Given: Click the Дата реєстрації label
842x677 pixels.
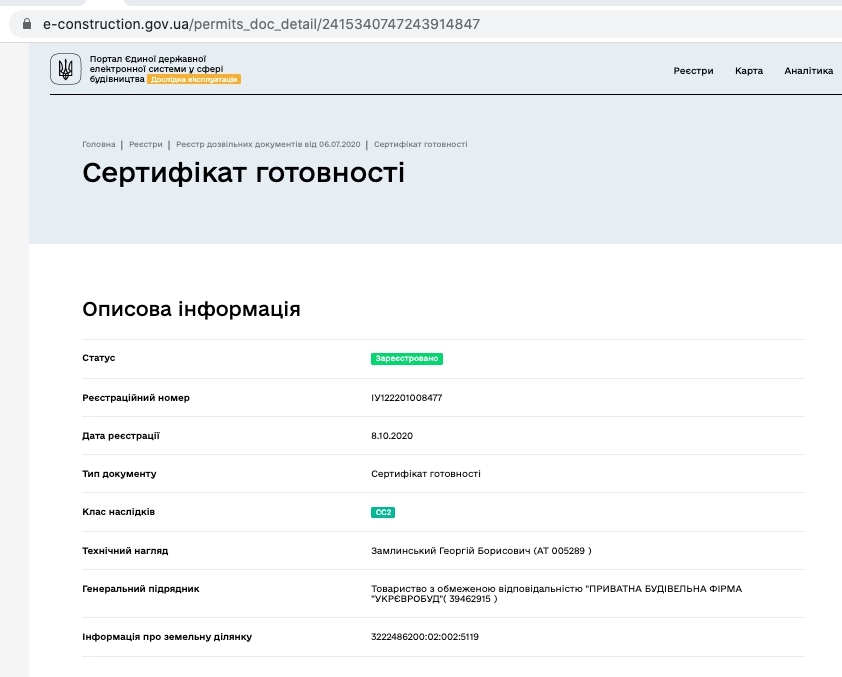Looking at the screenshot, I should click(121, 436).
